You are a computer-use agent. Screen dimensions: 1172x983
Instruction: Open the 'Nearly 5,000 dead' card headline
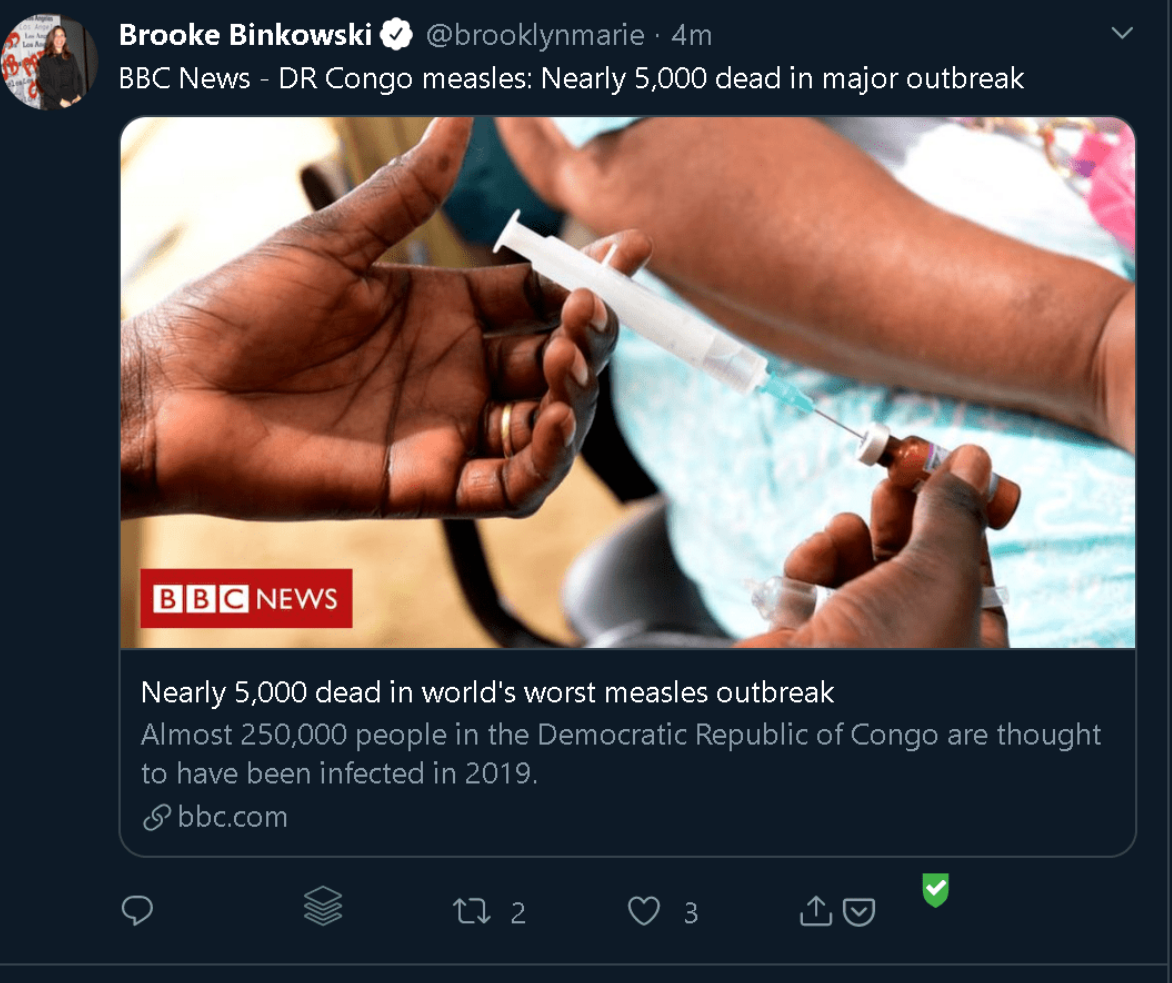(x=487, y=692)
